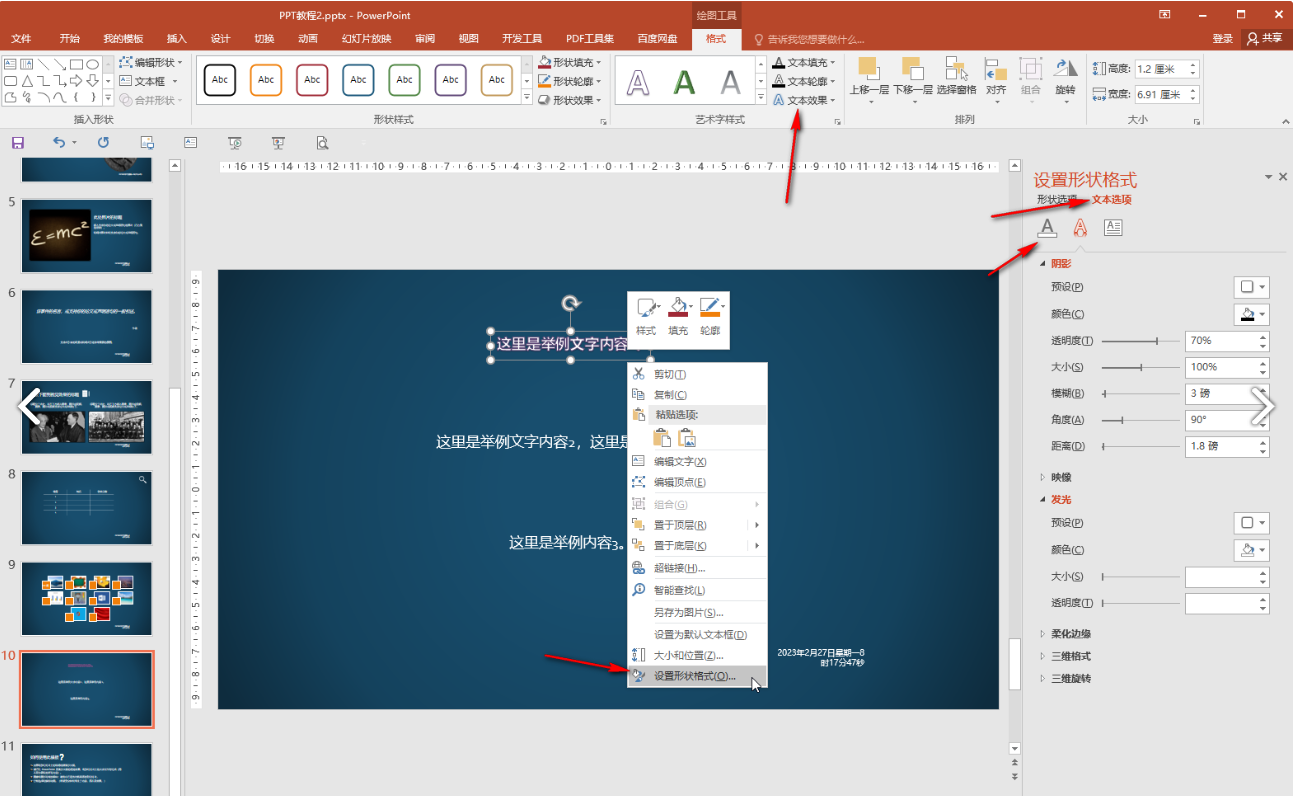The width and height of the screenshot is (1295, 796).
Task: Click the Undo arrow icon
Action: pyautogui.click(x=58, y=143)
